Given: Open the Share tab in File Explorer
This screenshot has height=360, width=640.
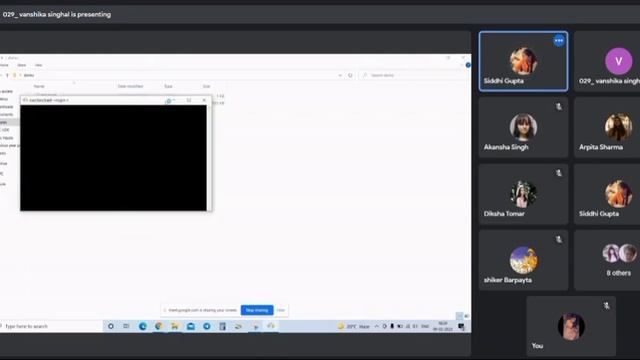Looking at the screenshot, I should pos(22,65).
